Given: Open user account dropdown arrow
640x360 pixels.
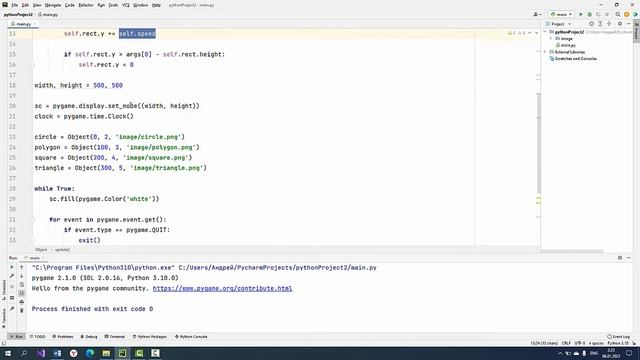Looking at the screenshot, I should tap(540, 15).
